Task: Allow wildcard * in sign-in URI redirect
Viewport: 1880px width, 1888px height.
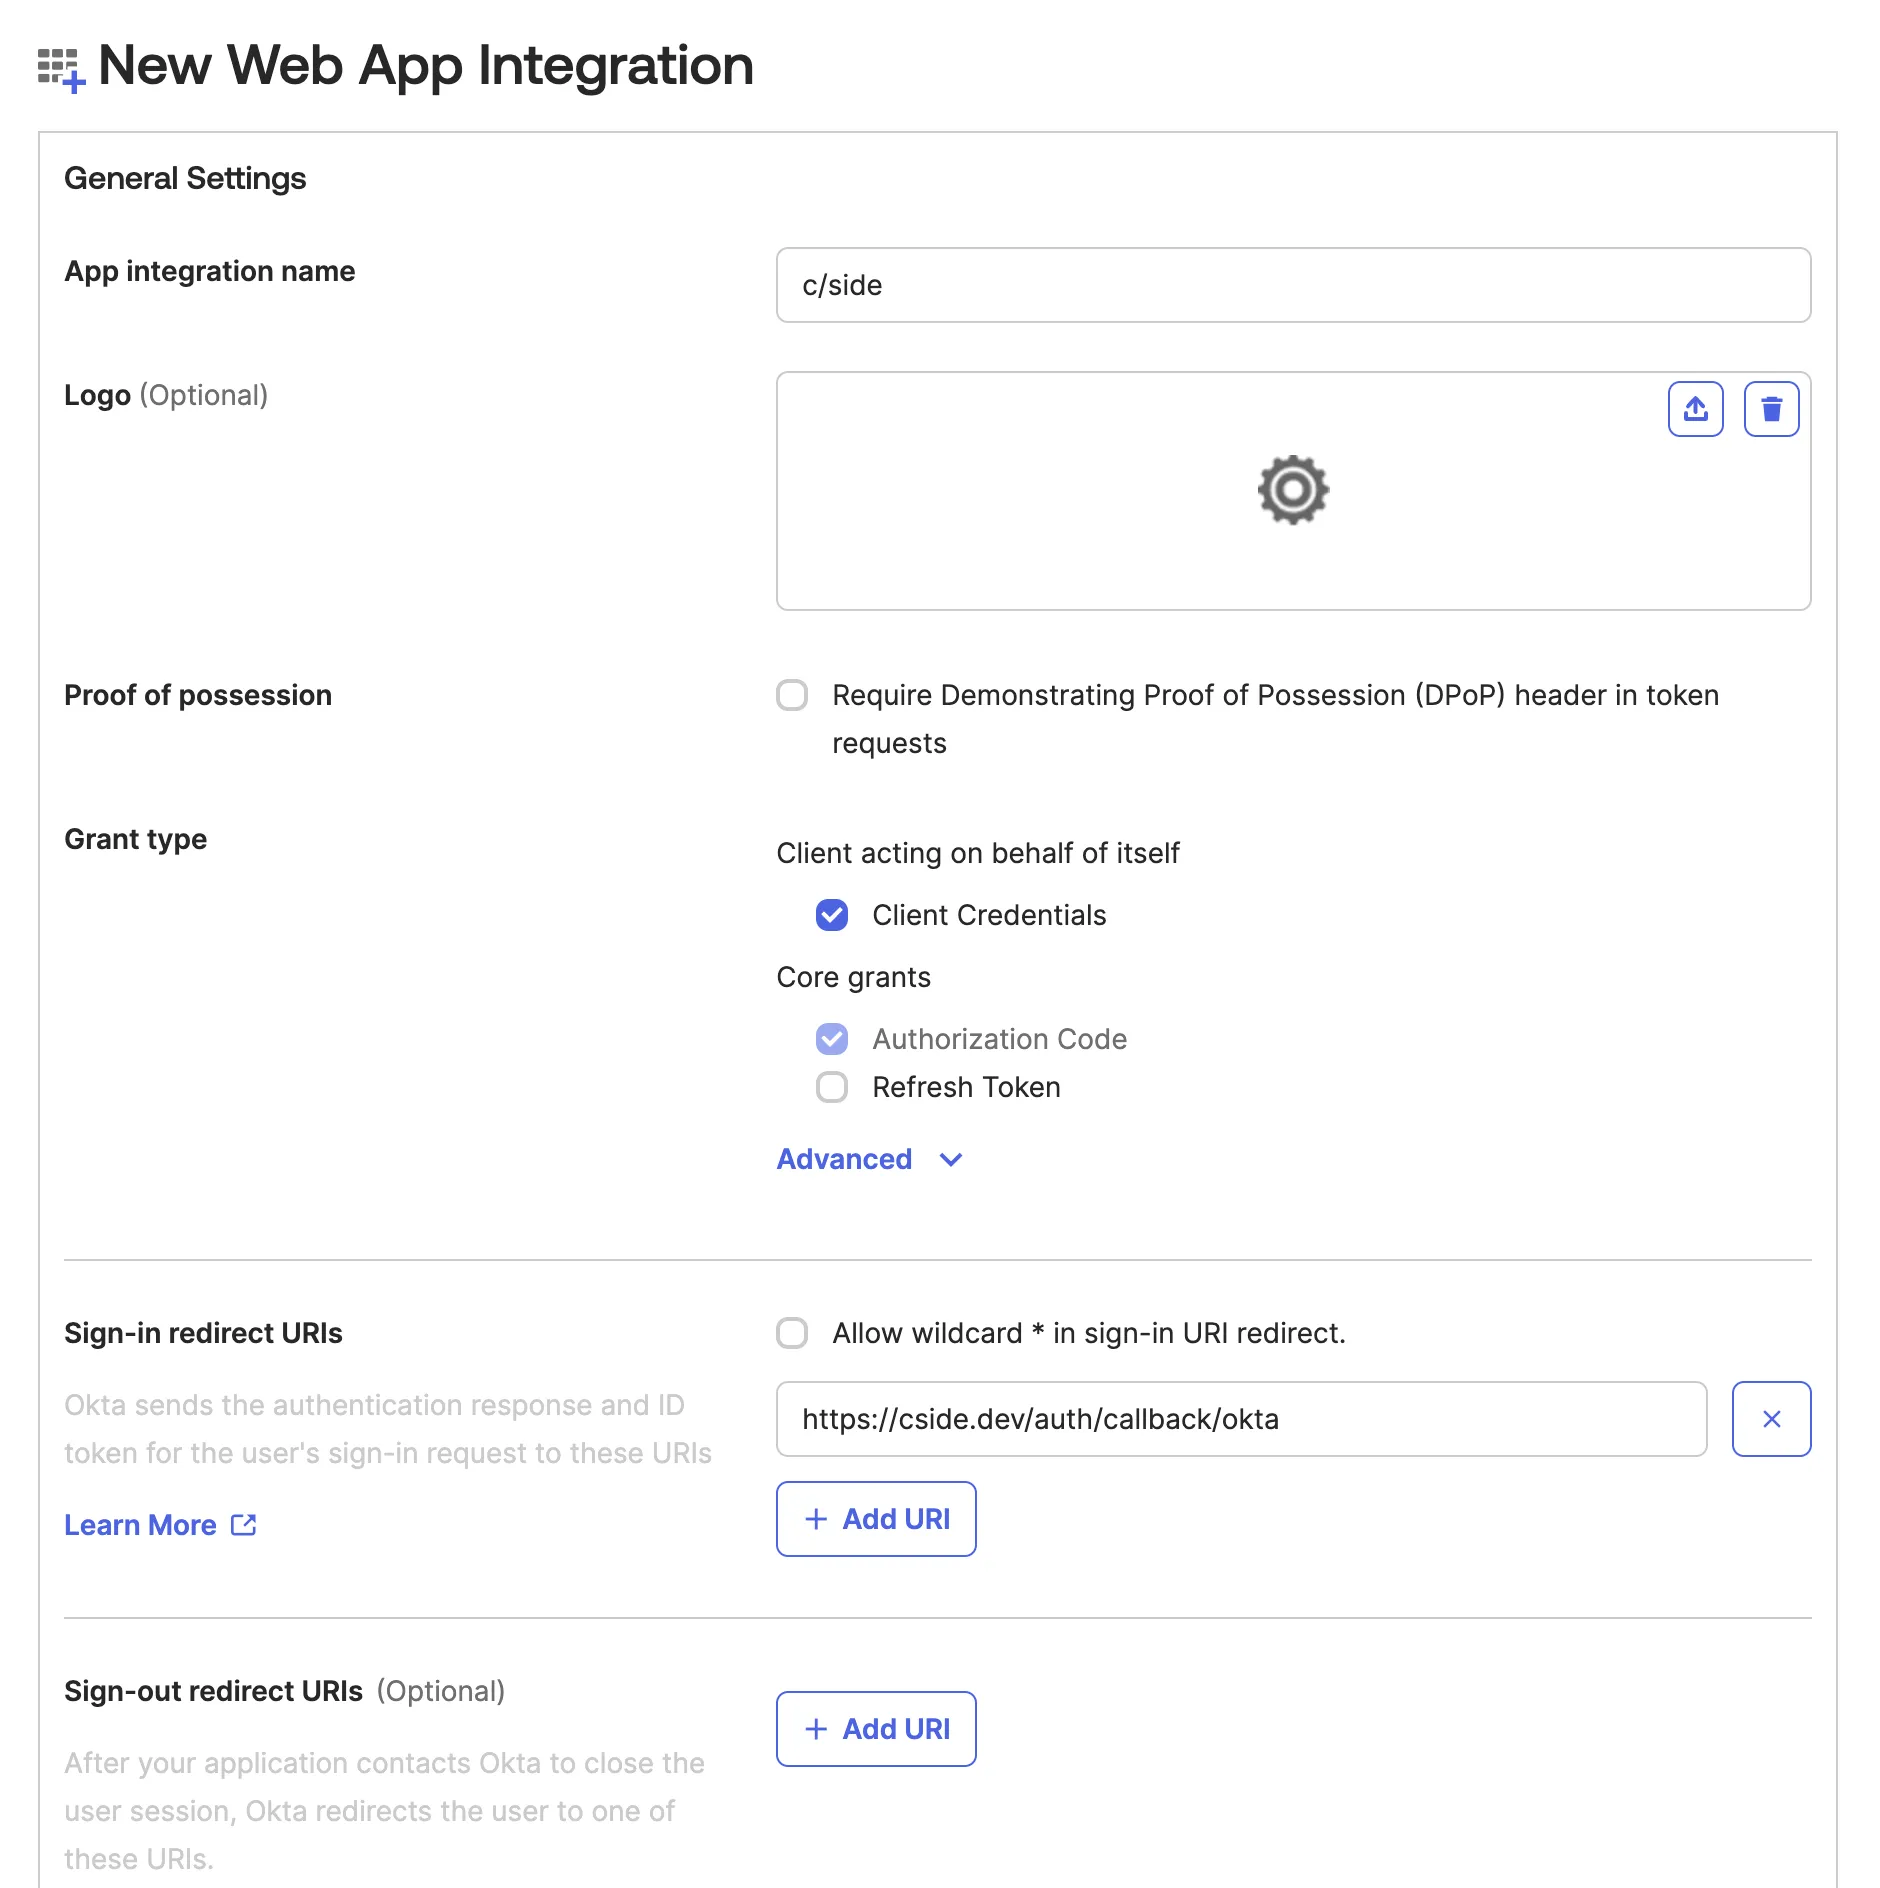Action: click(792, 1333)
